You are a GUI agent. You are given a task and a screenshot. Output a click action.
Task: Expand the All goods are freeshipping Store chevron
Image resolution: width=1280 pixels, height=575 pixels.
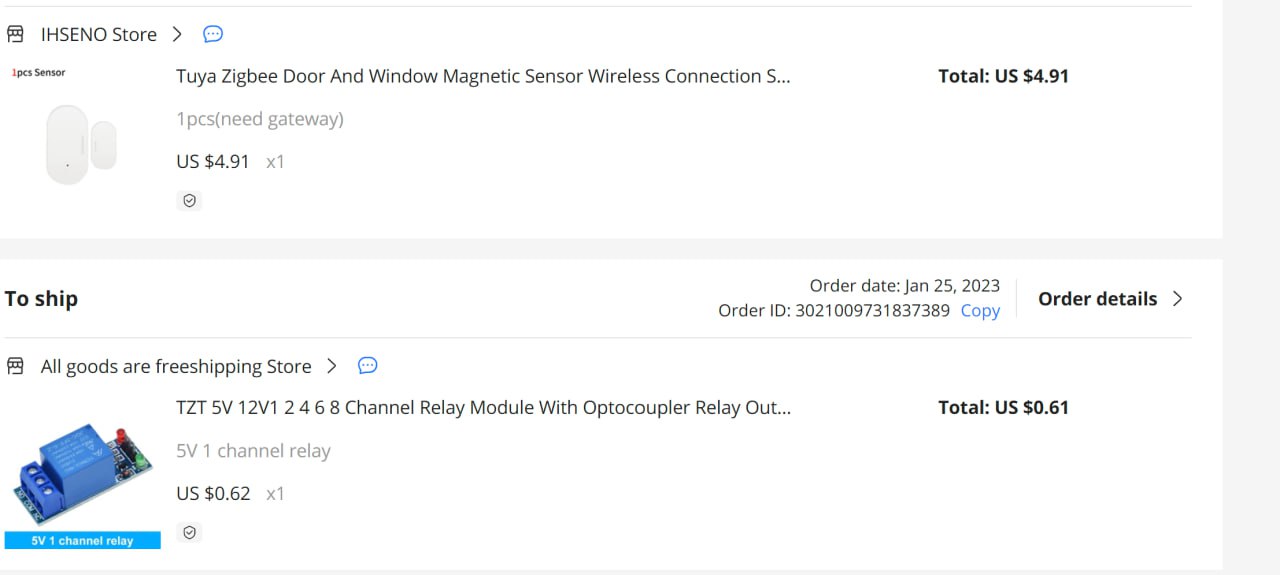332,366
